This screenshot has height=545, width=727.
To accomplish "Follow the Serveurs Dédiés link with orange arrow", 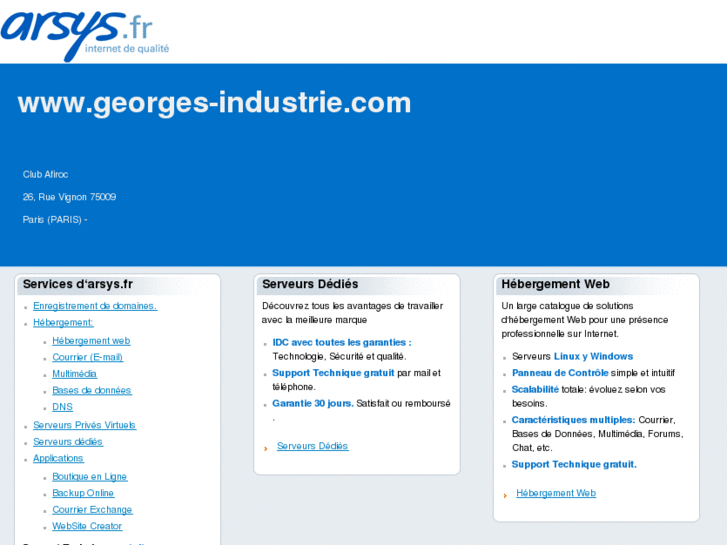I will [x=312, y=446].
